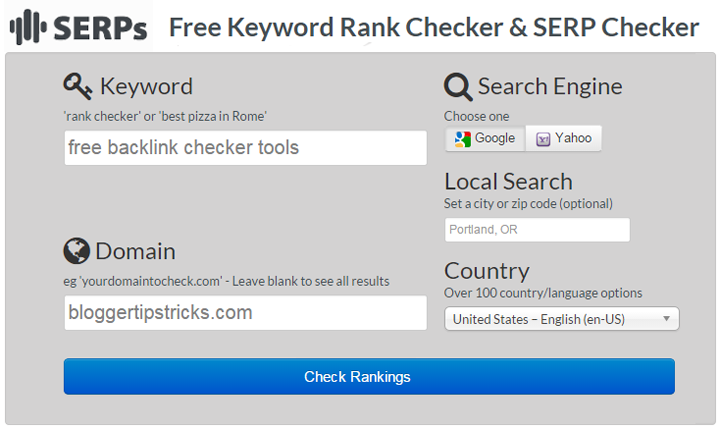Click the Search Engine heading
The height and width of the screenshot is (429, 720).
click(550, 87)
